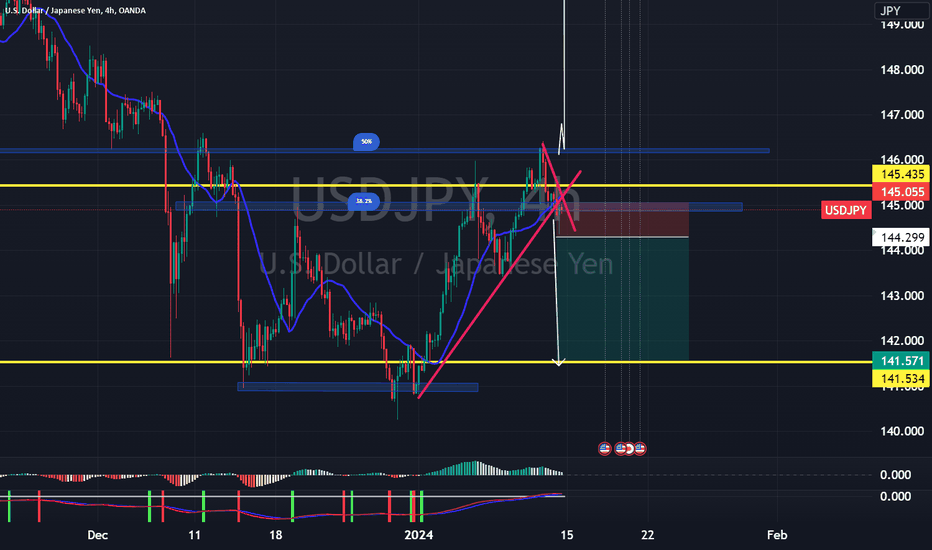Screen dimensions: 932x550
Task: Click the 149.000 price axis label
Action: tap(902, 25)
